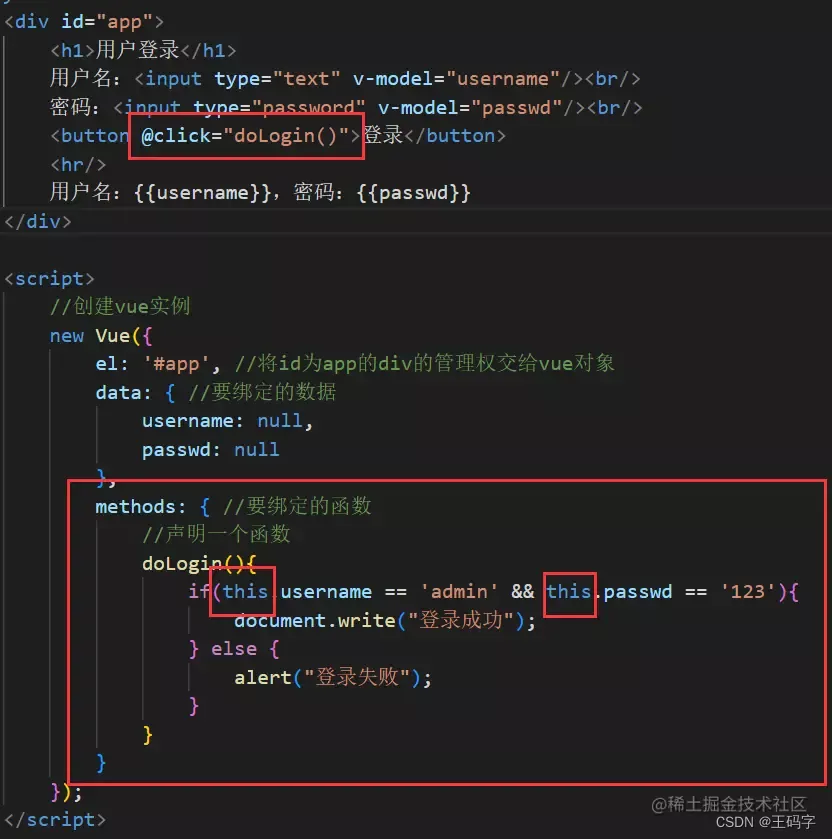This screenshot has width=832, height=839.
Task: Click the this before .passwd
Action: (x=569, y=592)
